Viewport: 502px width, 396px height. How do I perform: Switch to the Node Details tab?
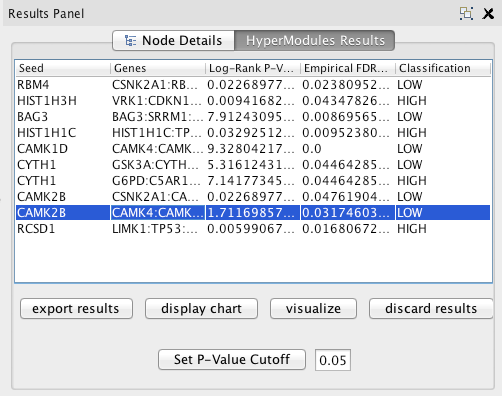coord(174,41)
